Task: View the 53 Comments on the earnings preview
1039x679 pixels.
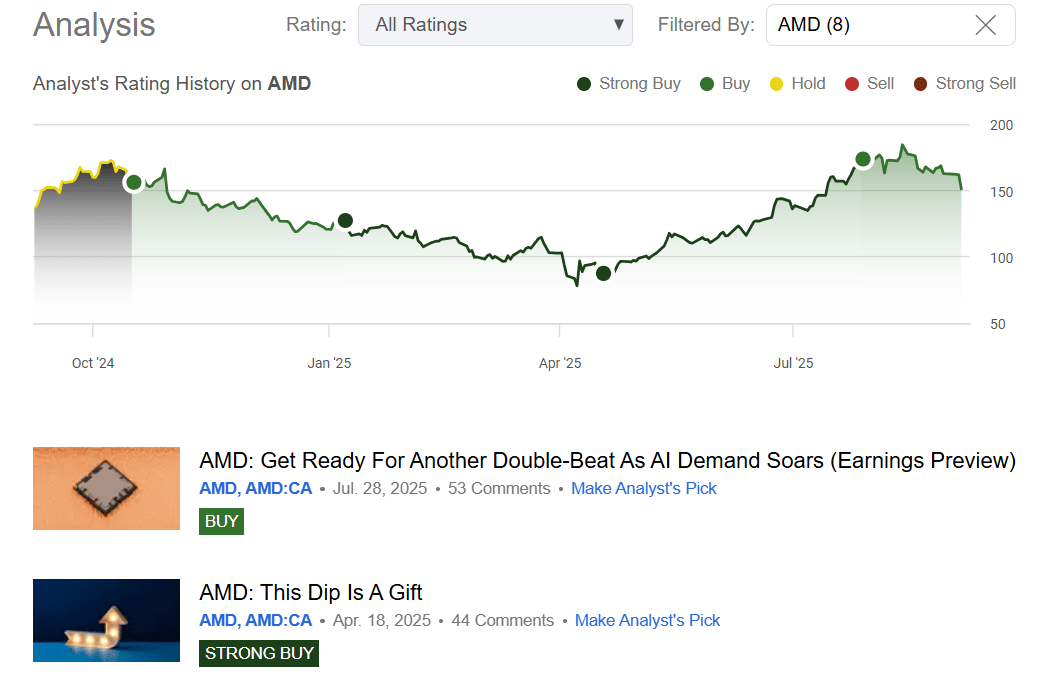Action: 499,489
